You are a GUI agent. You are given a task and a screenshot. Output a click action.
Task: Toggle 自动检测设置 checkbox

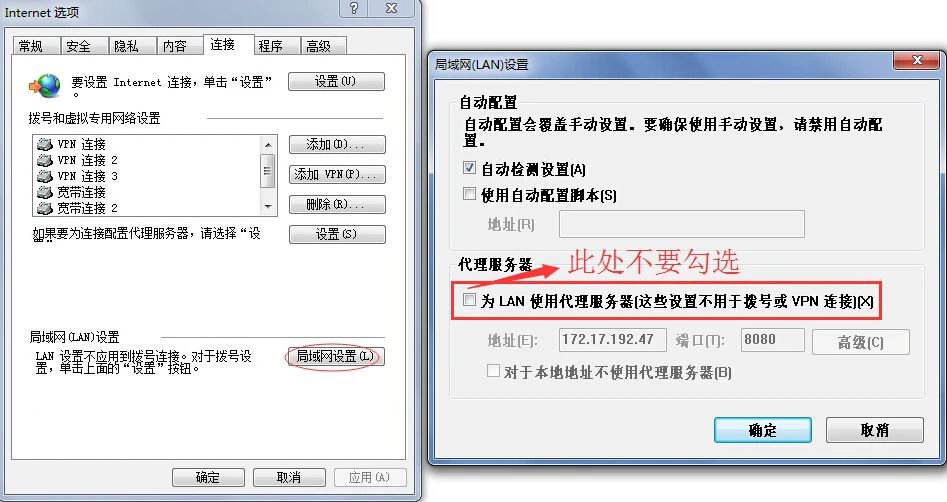[469, 168]
